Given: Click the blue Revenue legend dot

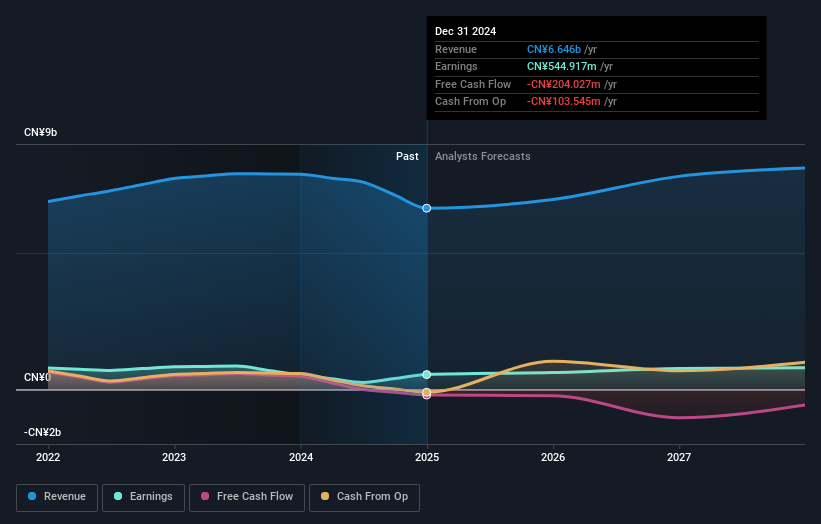Looking at the screenshot, I should pyautogui.click(x=32, y=496).
